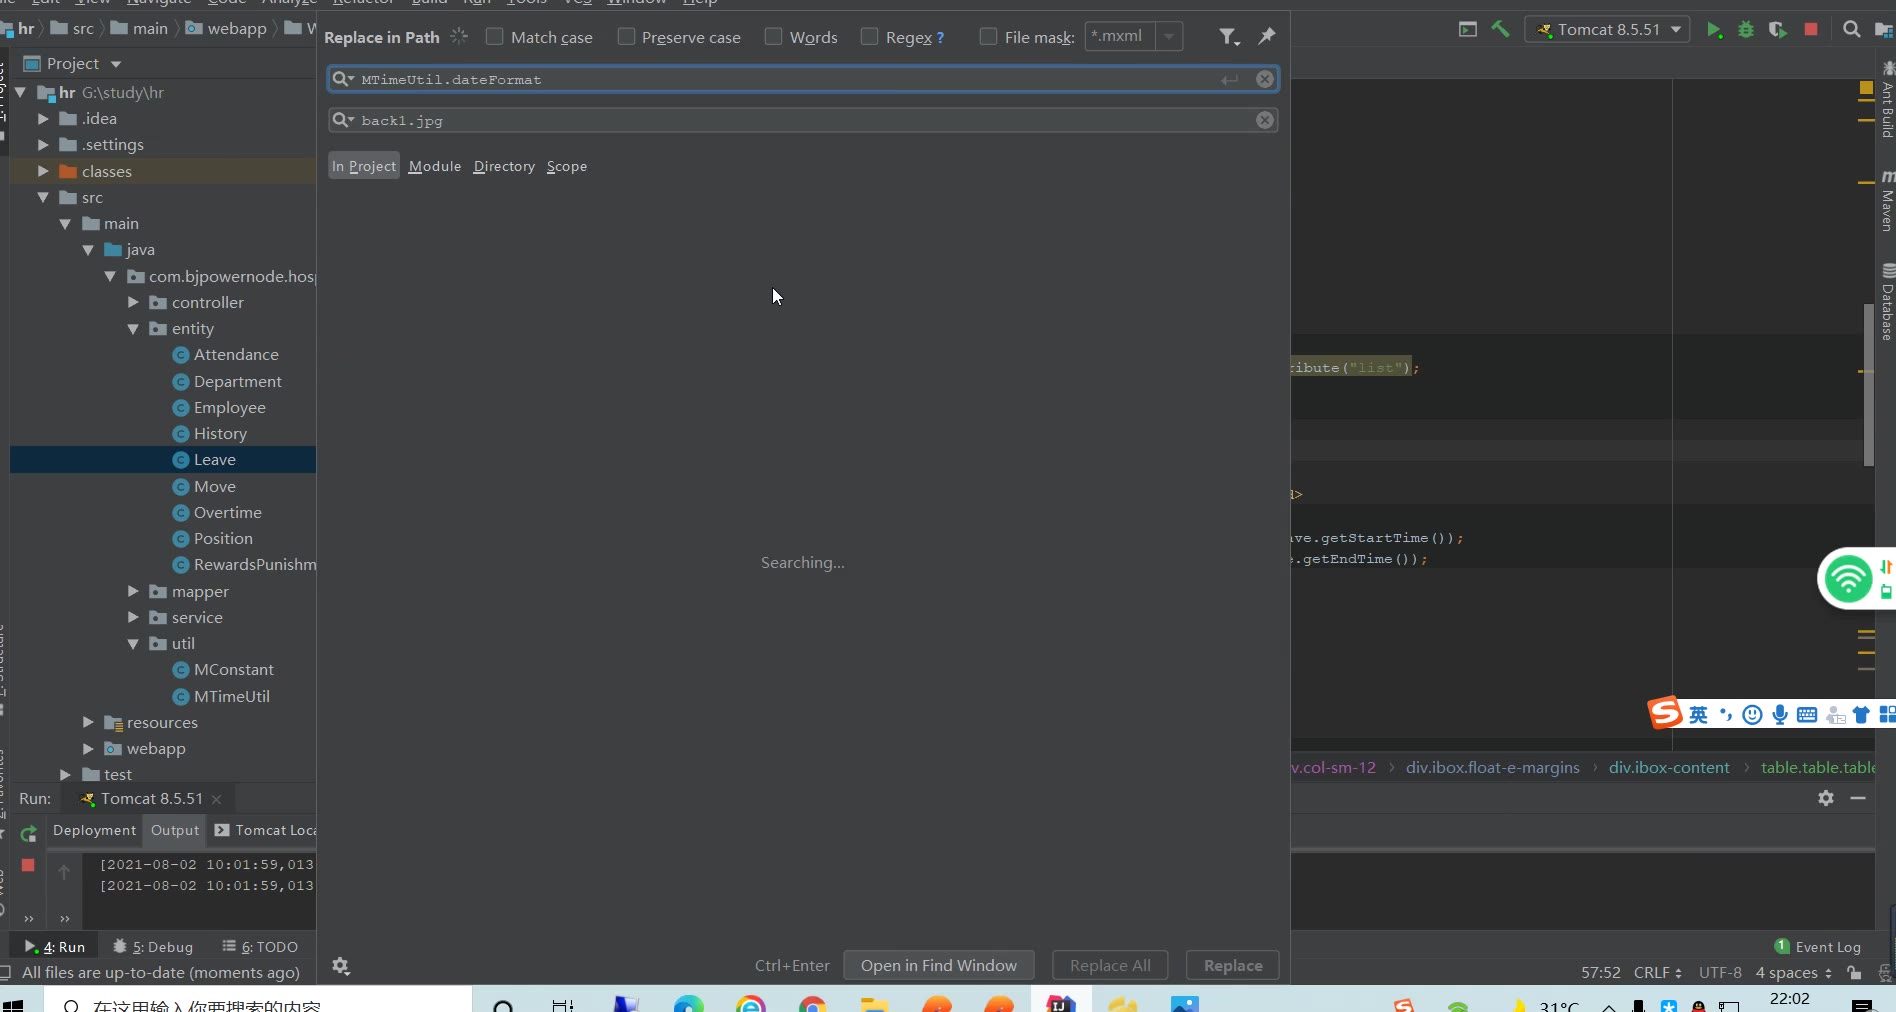
Task: Click the green Run button in toolbar
Action: pyautogui.click(x=1714, y=30)
